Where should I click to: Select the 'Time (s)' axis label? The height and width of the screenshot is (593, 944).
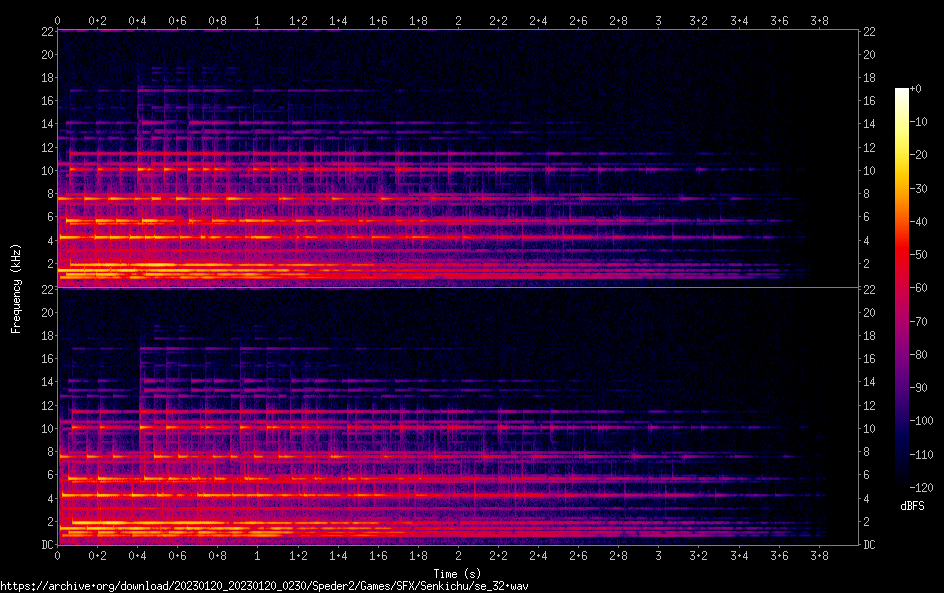458,573
